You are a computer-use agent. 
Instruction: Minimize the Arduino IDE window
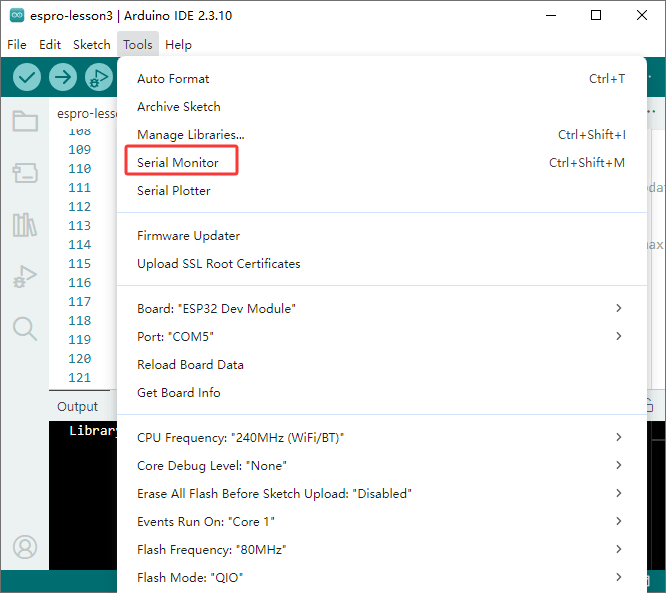click(551, 15)
